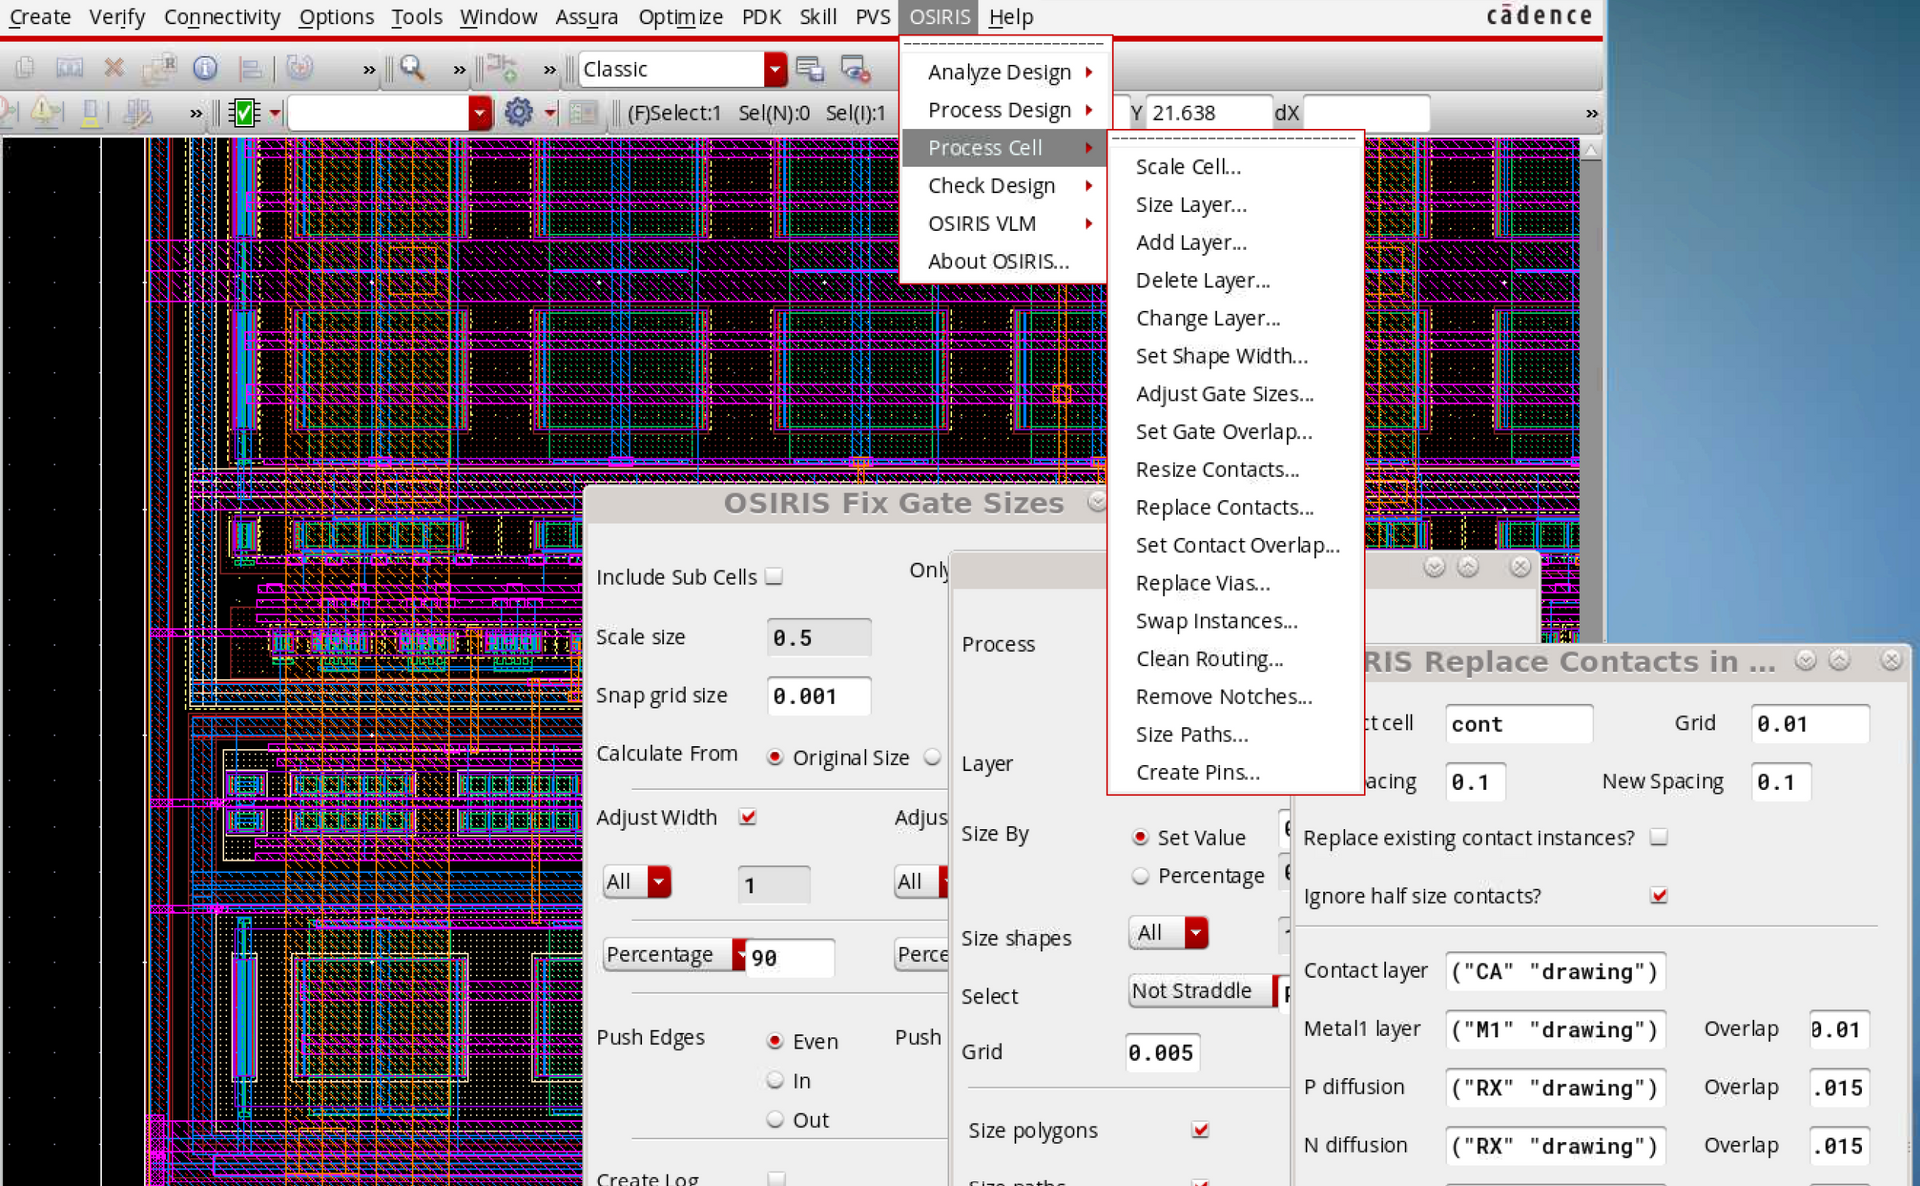Open the dropdown arrow beside the gear icon

pyautogui.click(x=549, y=113)
